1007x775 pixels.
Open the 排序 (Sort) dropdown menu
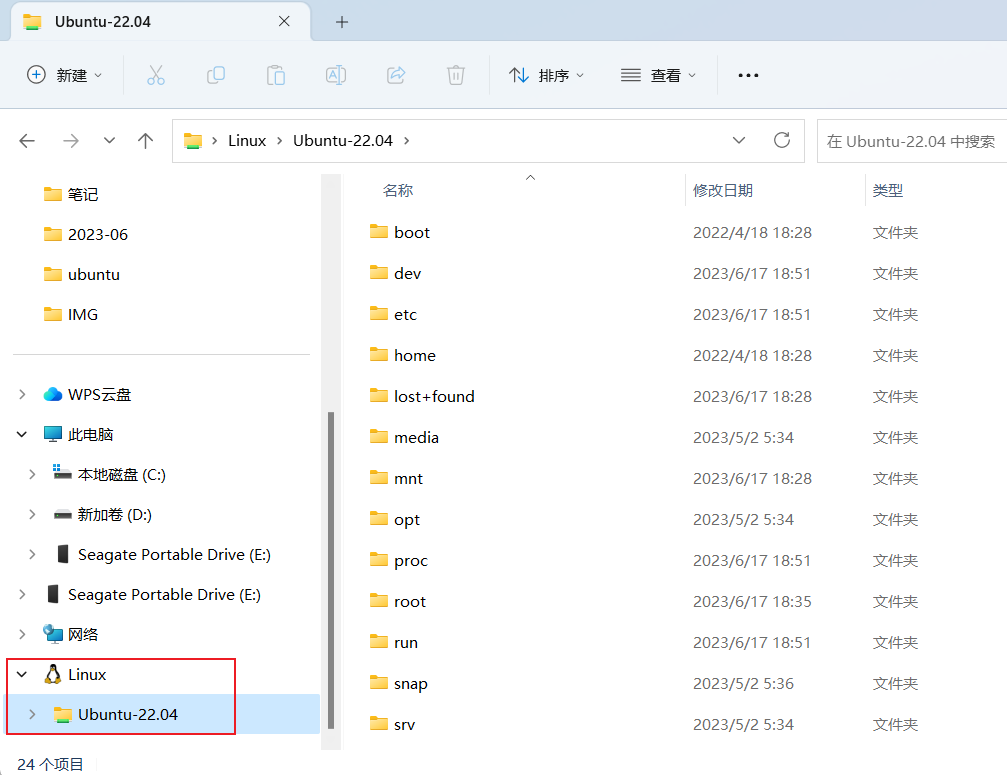[547, 75]
